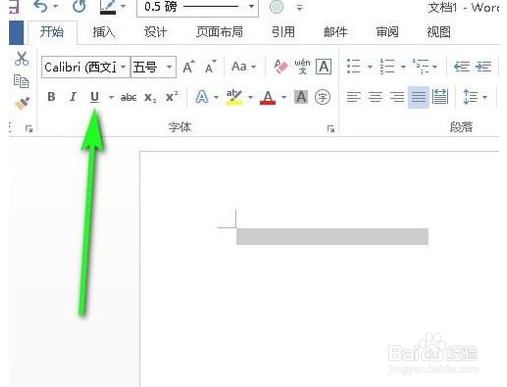Toggle subscript formatting
Image resolution: width=507 pixels, height=387 pixels.
click(150, 97)
